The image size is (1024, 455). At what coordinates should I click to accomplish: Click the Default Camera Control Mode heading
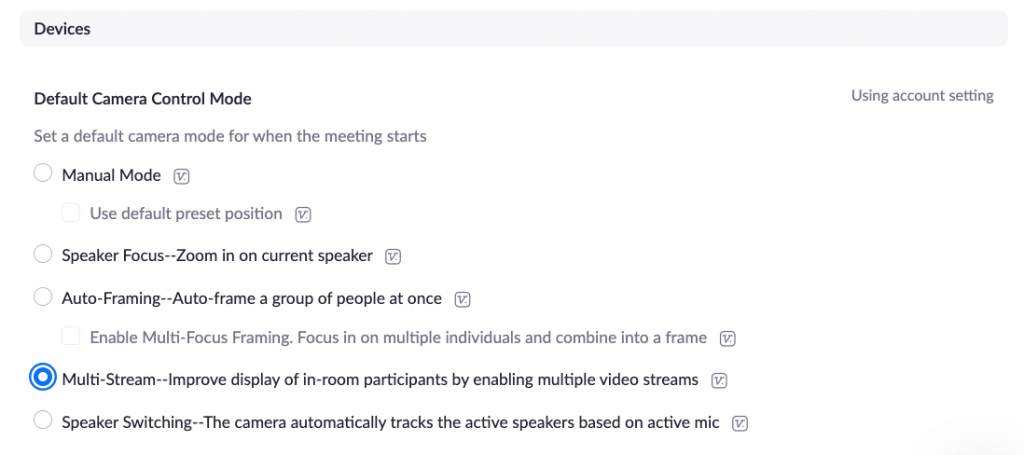coord(142,99)
